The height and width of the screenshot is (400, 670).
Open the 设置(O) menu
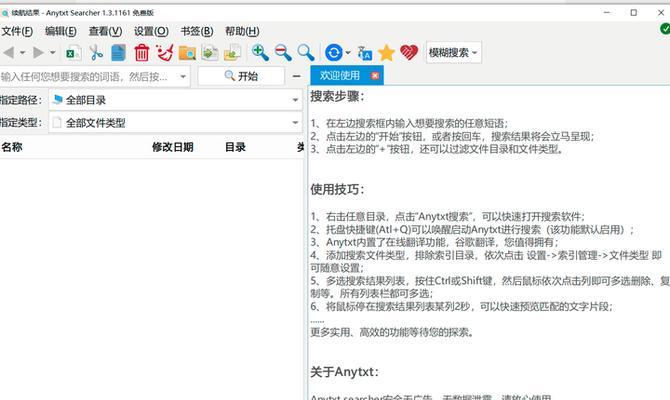click(151, 31)
